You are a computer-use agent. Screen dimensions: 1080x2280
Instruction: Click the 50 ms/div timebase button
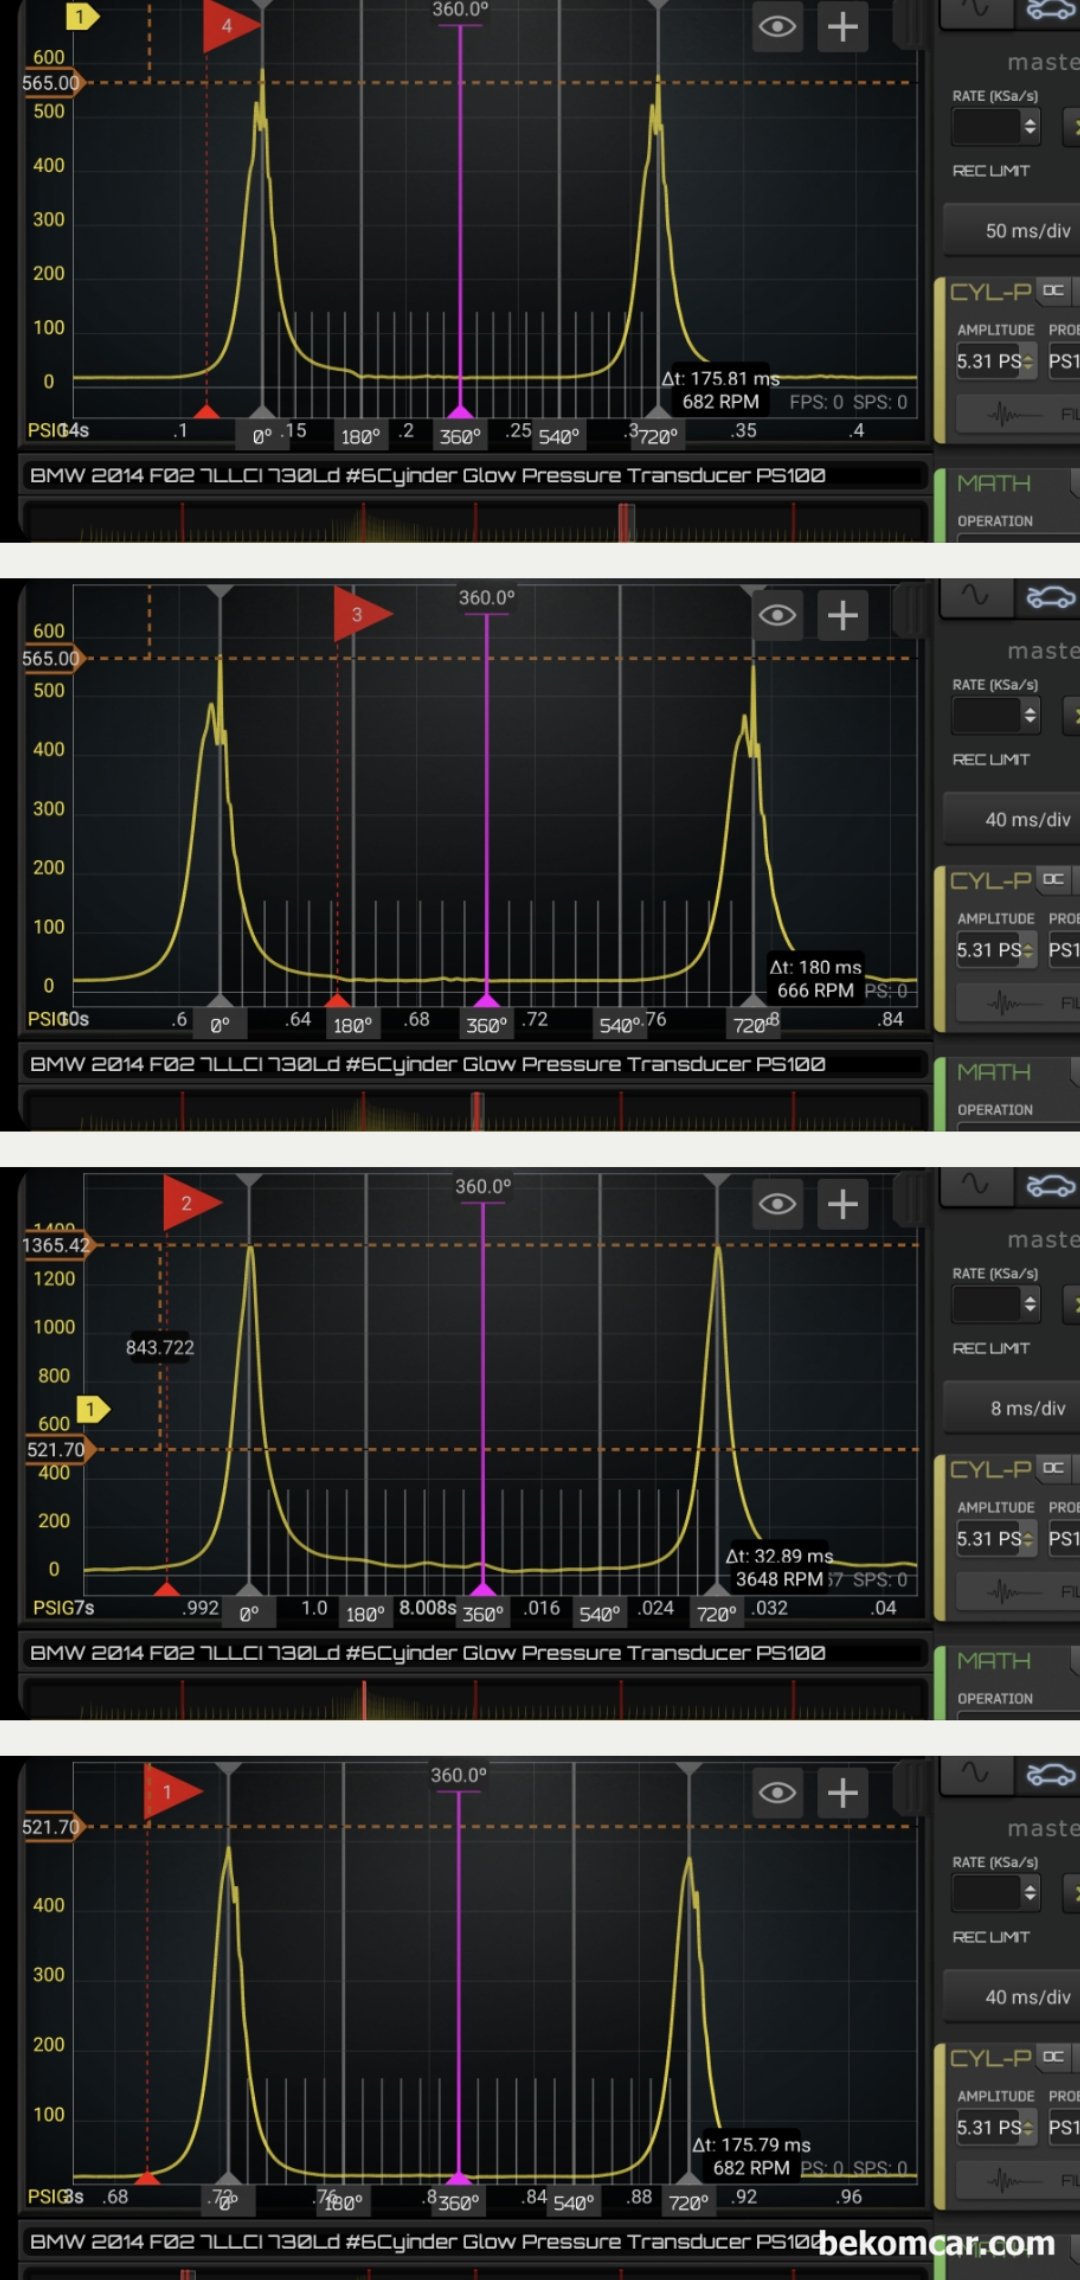click(x=1012, y=231)
